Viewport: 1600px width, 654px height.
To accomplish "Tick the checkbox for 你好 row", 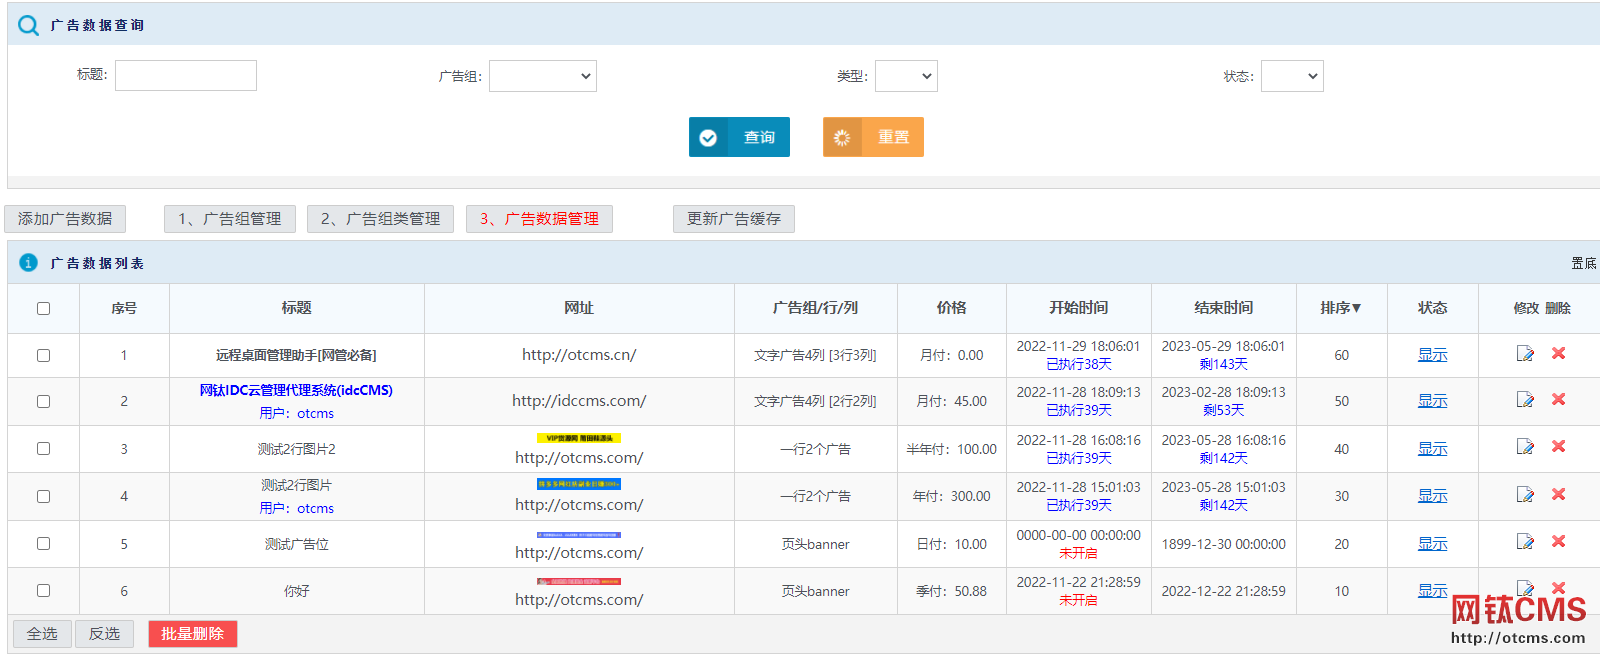I will tap(43, 590).
